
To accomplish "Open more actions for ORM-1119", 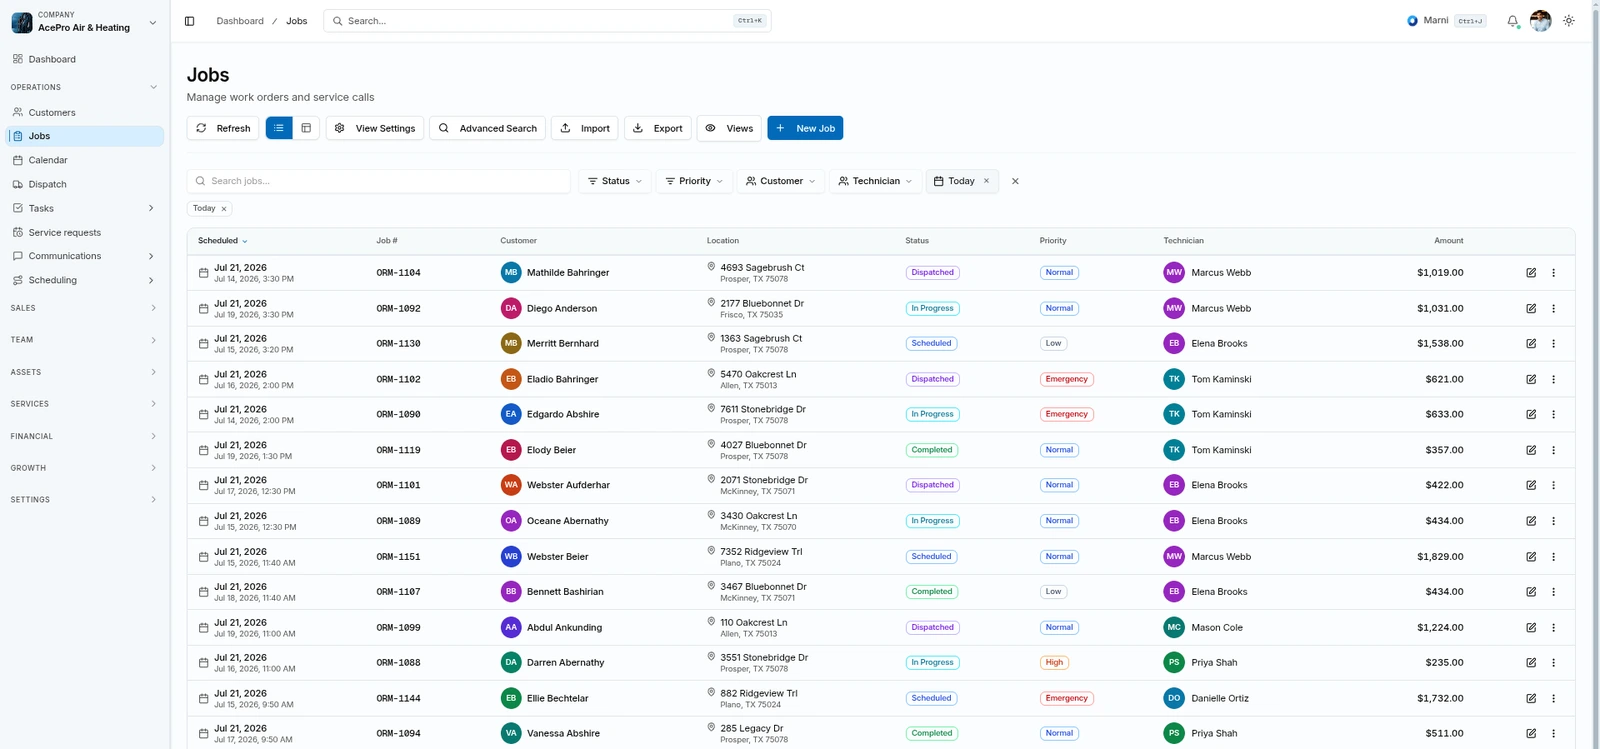I will [x=1554, y=451].
